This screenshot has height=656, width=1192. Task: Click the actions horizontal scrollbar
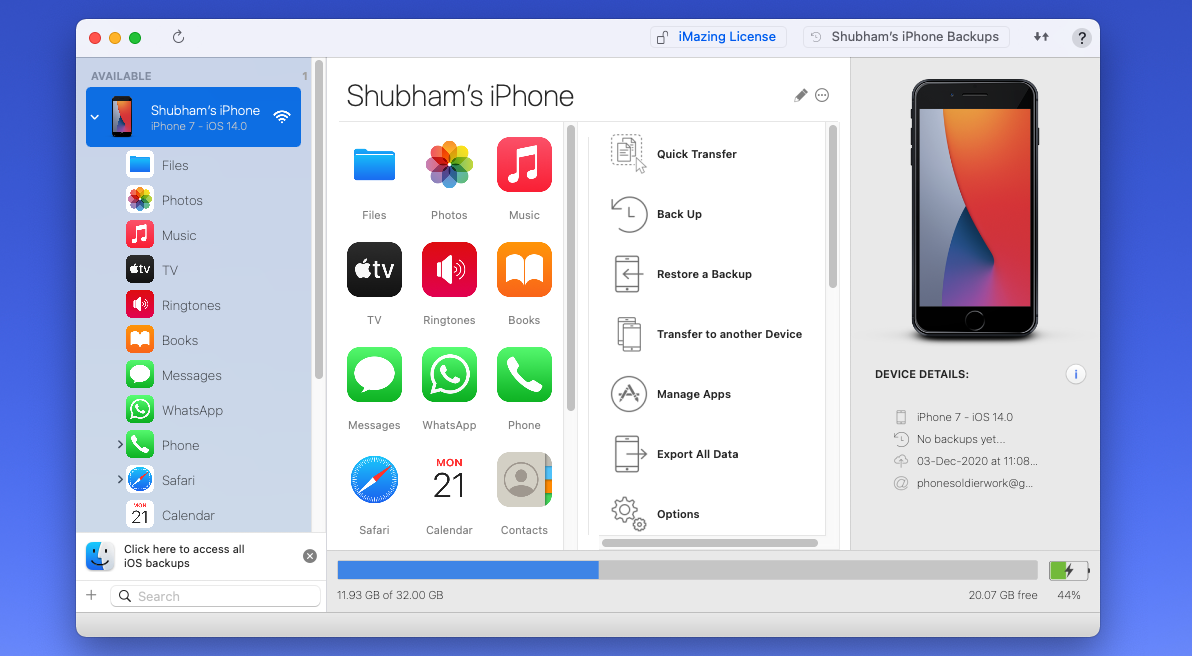click(710, 543)
